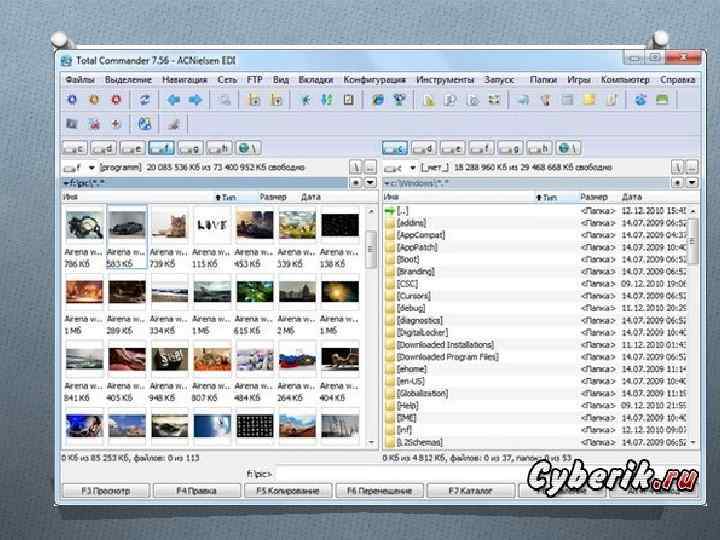Viewport: 720px width, 540px height.
Task: Click the yellow sticky note toolbar icon
Action: (x=590, y=100)
